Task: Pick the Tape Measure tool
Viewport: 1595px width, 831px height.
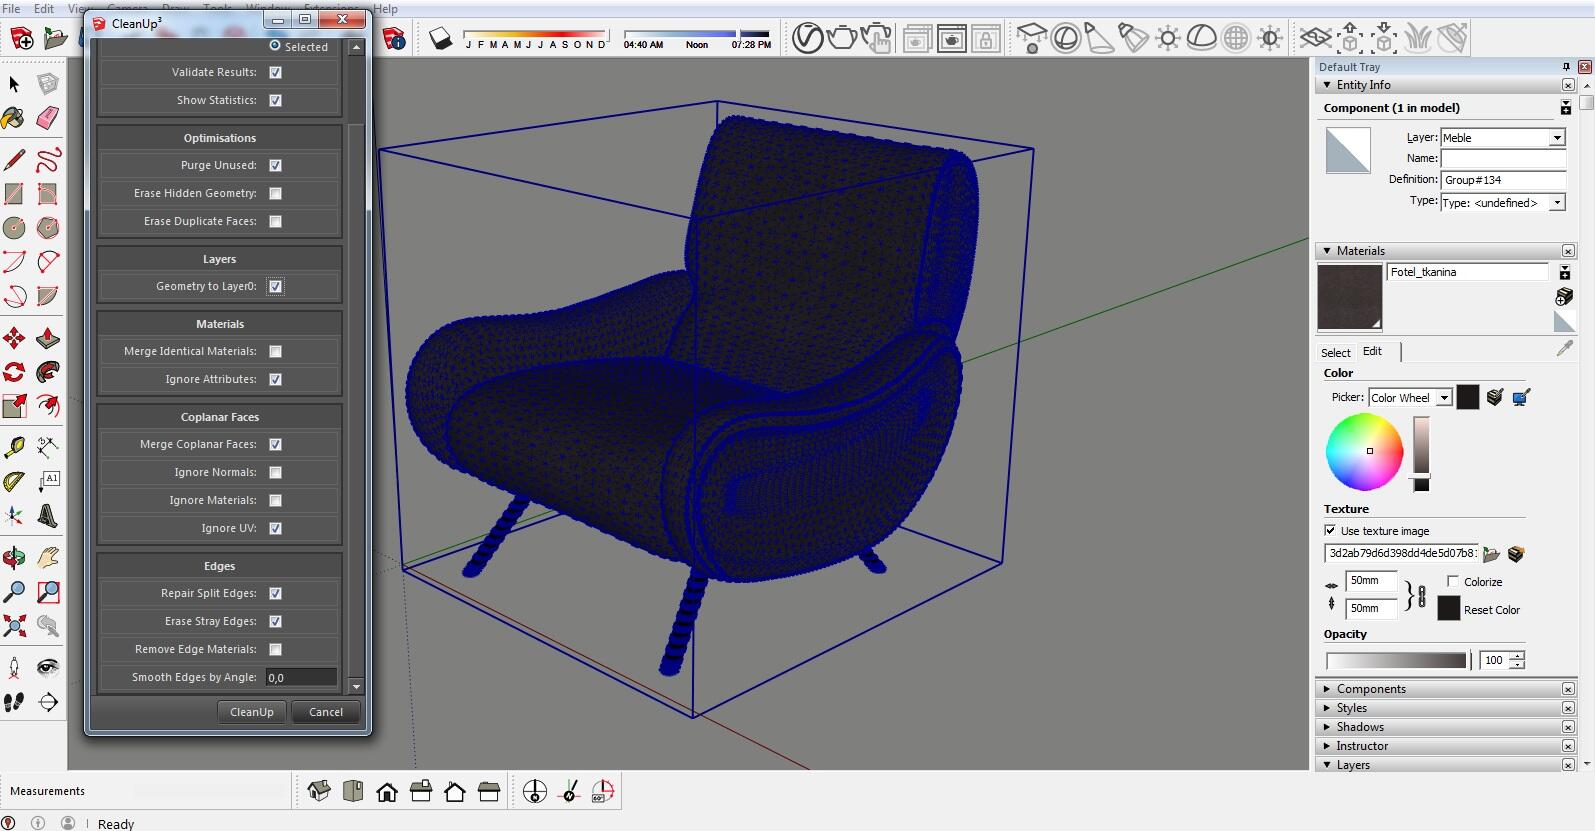Action: click(x=14, y=446)
